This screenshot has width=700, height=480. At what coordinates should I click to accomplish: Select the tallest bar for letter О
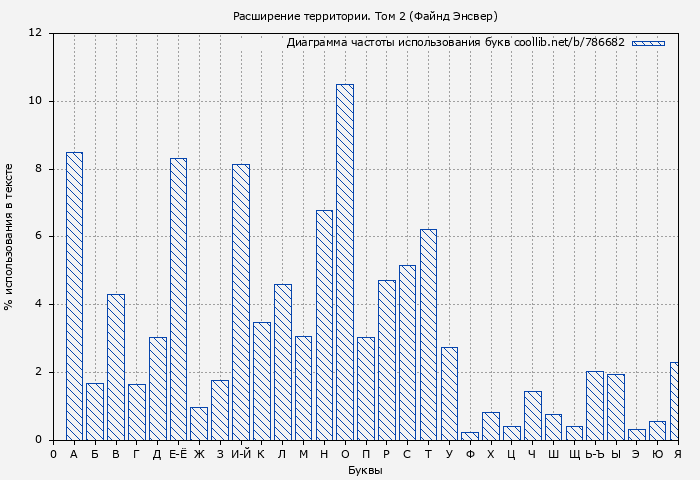345,262
